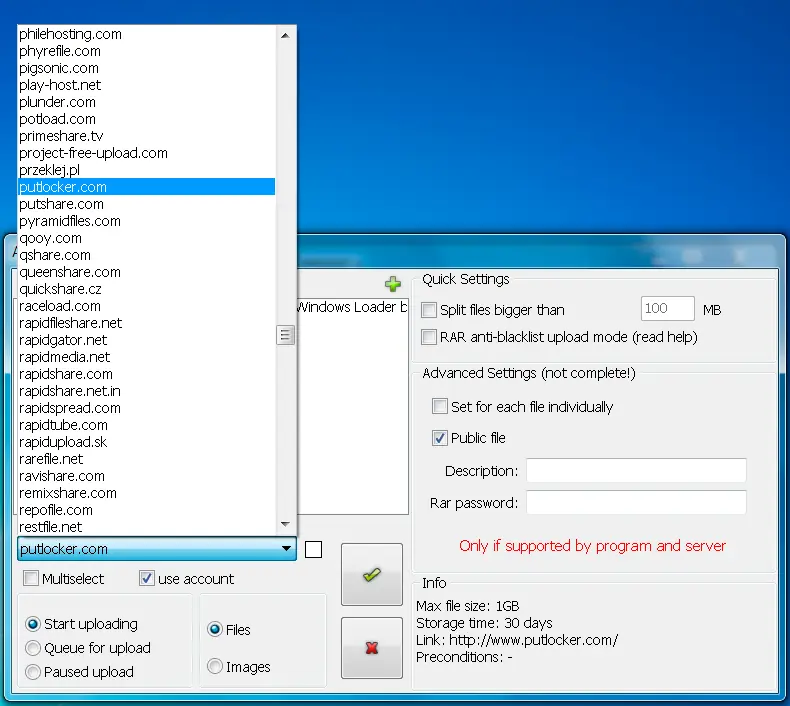The width and height of the screenshot is (790, 706).
Task: Click the dropdown list's scroll down arrow
Action: 285,524
